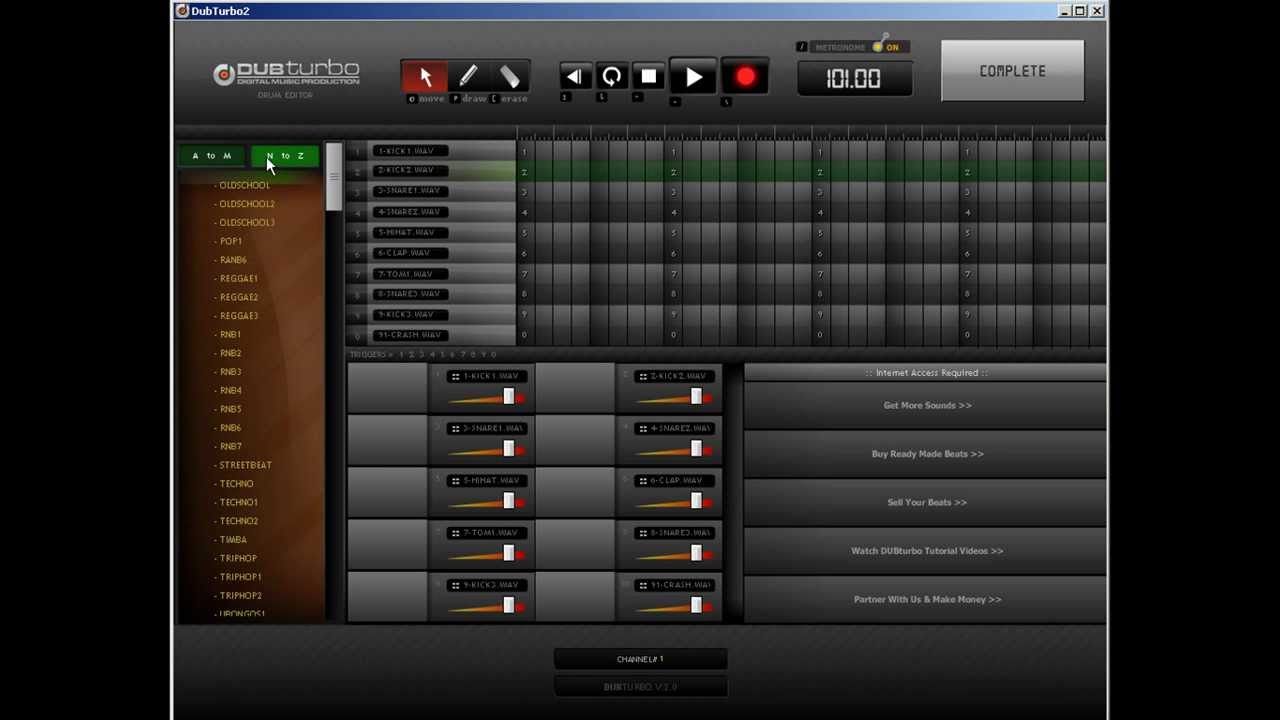Load the STREETBEAT kit
Image resolution: width=1280 pixels, height=720 pixels.
(244, 465)
